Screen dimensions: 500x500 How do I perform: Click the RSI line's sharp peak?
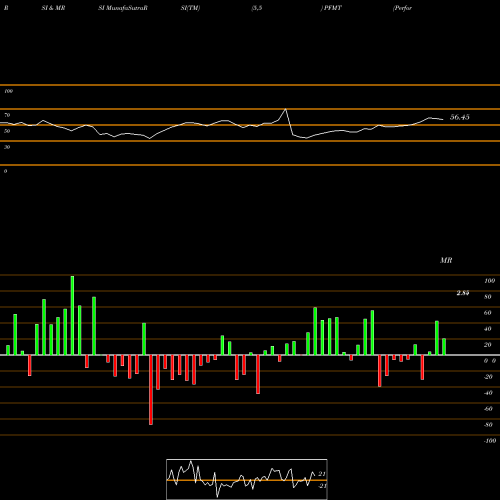click(x=285, y=109)
